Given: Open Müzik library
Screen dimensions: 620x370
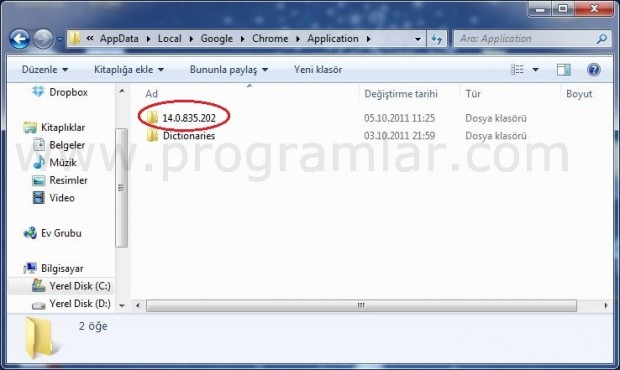Looking at the screenshot, I should click(x=63, y=162).
